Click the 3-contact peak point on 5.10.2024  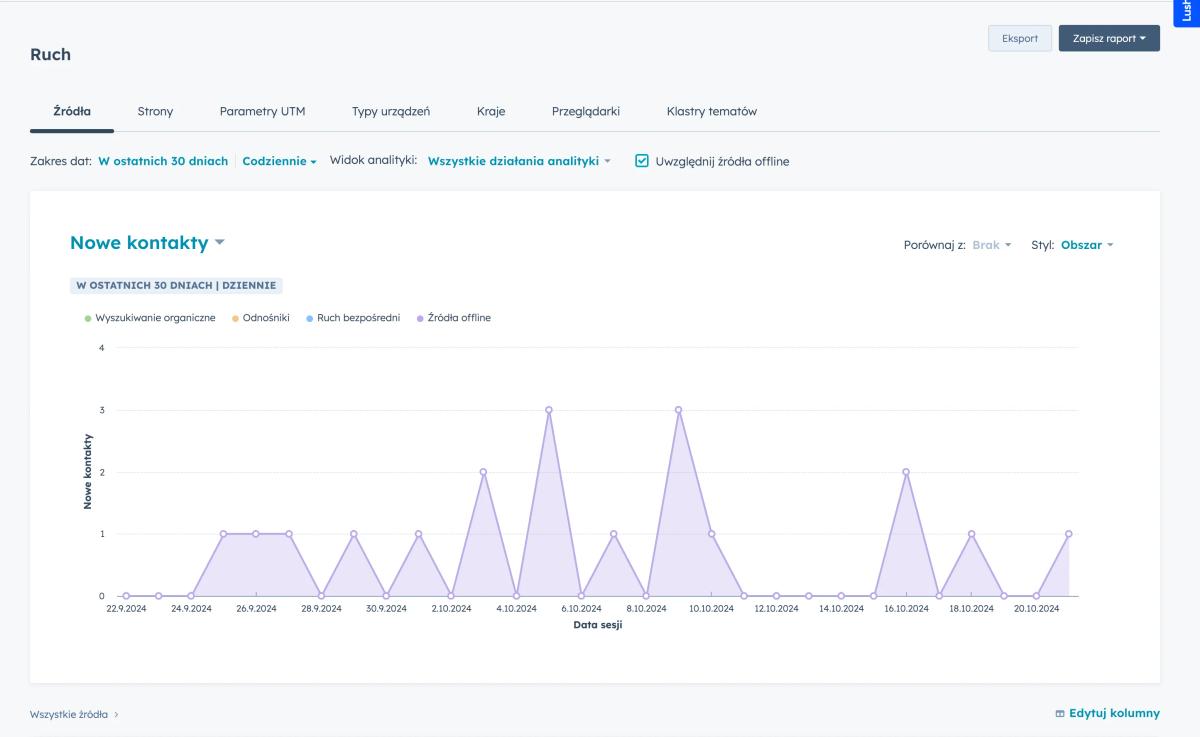coord(549,410)
